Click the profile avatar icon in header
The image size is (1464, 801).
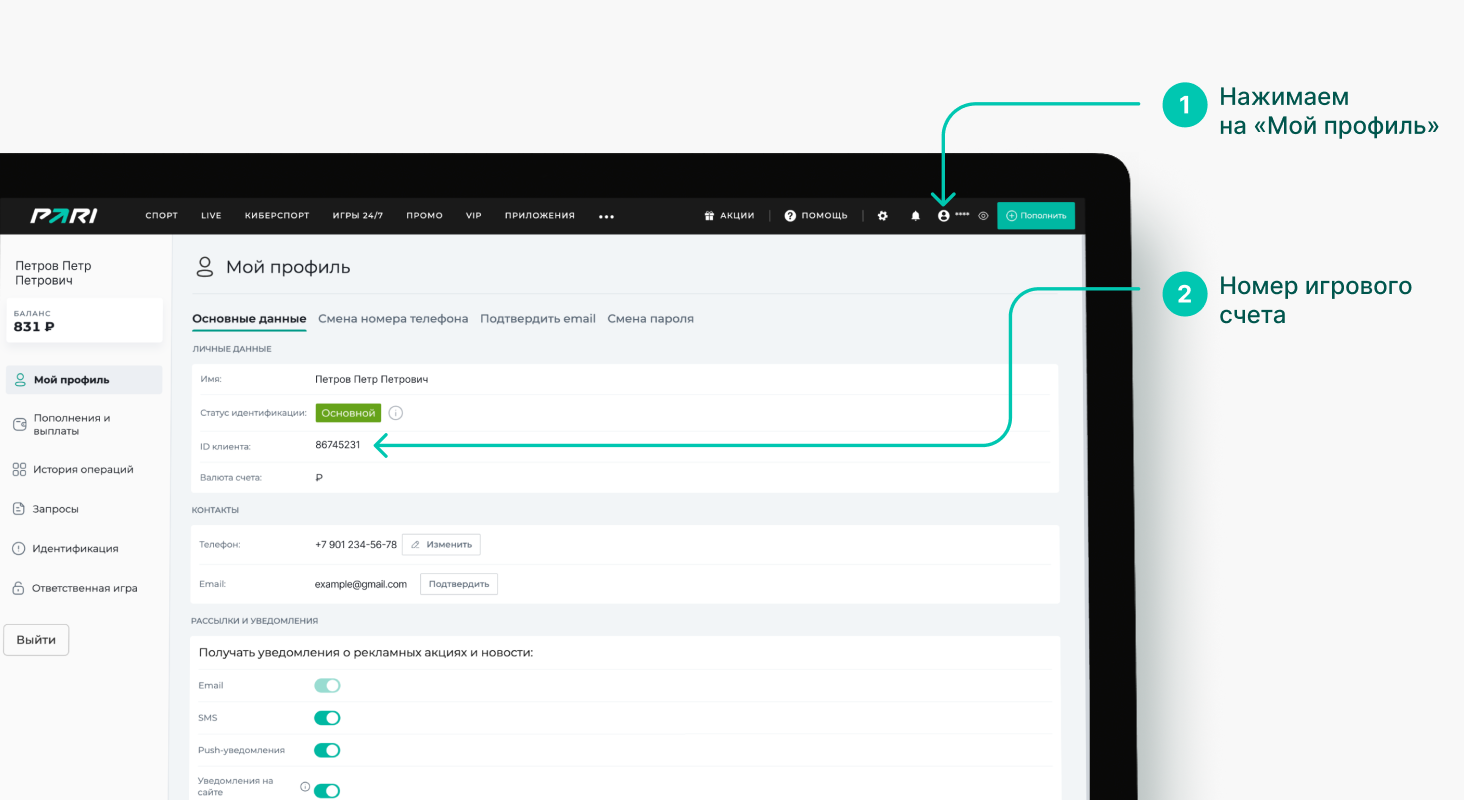[943, 215]
